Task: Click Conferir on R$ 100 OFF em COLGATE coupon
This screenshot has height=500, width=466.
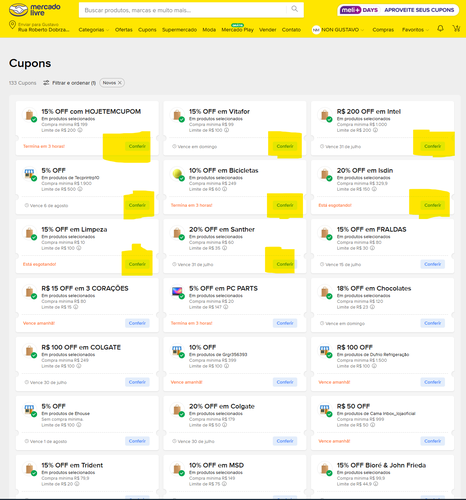Action: coord(137,382)
